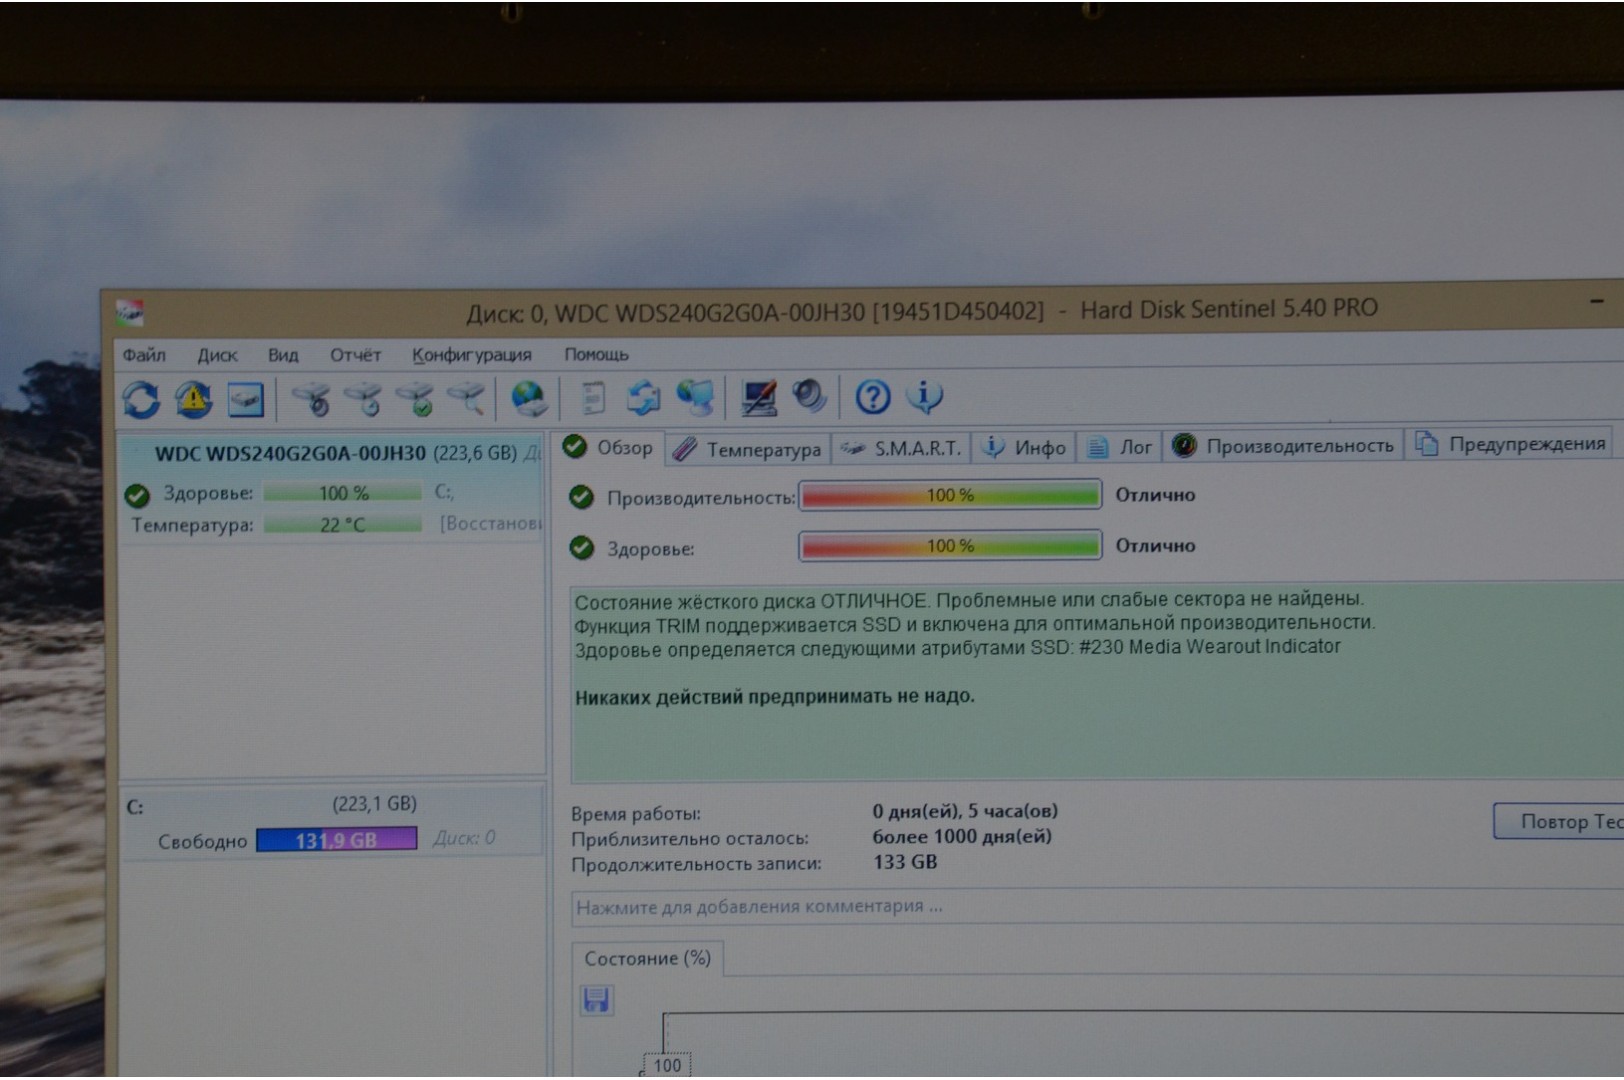Click the hard disk panel toolbar icon
Screen dimensions: 1624x1080
tap(246, 400)
